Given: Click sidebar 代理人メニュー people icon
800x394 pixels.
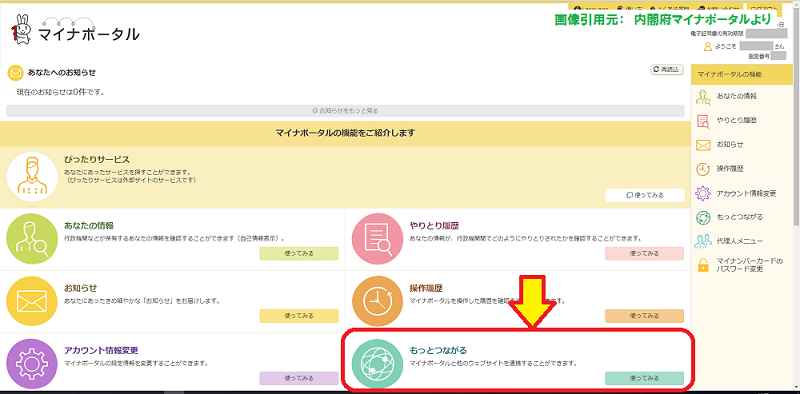Looking at the screenshot, I should click(703, 241).
